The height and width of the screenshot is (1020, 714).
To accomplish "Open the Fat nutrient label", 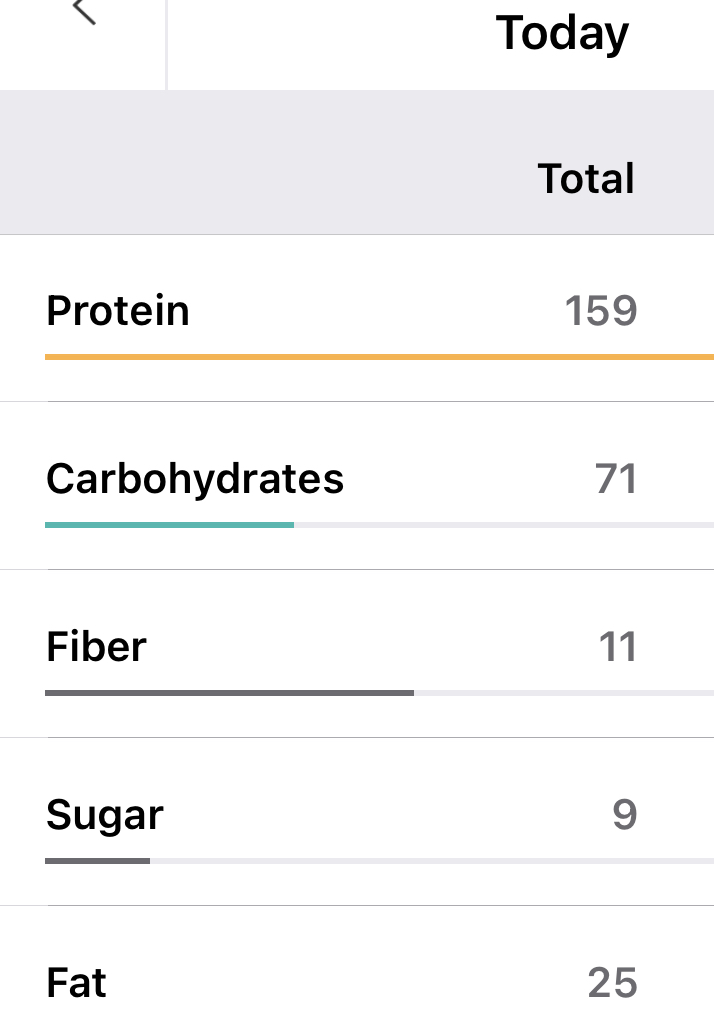I will tap(76, 983).
